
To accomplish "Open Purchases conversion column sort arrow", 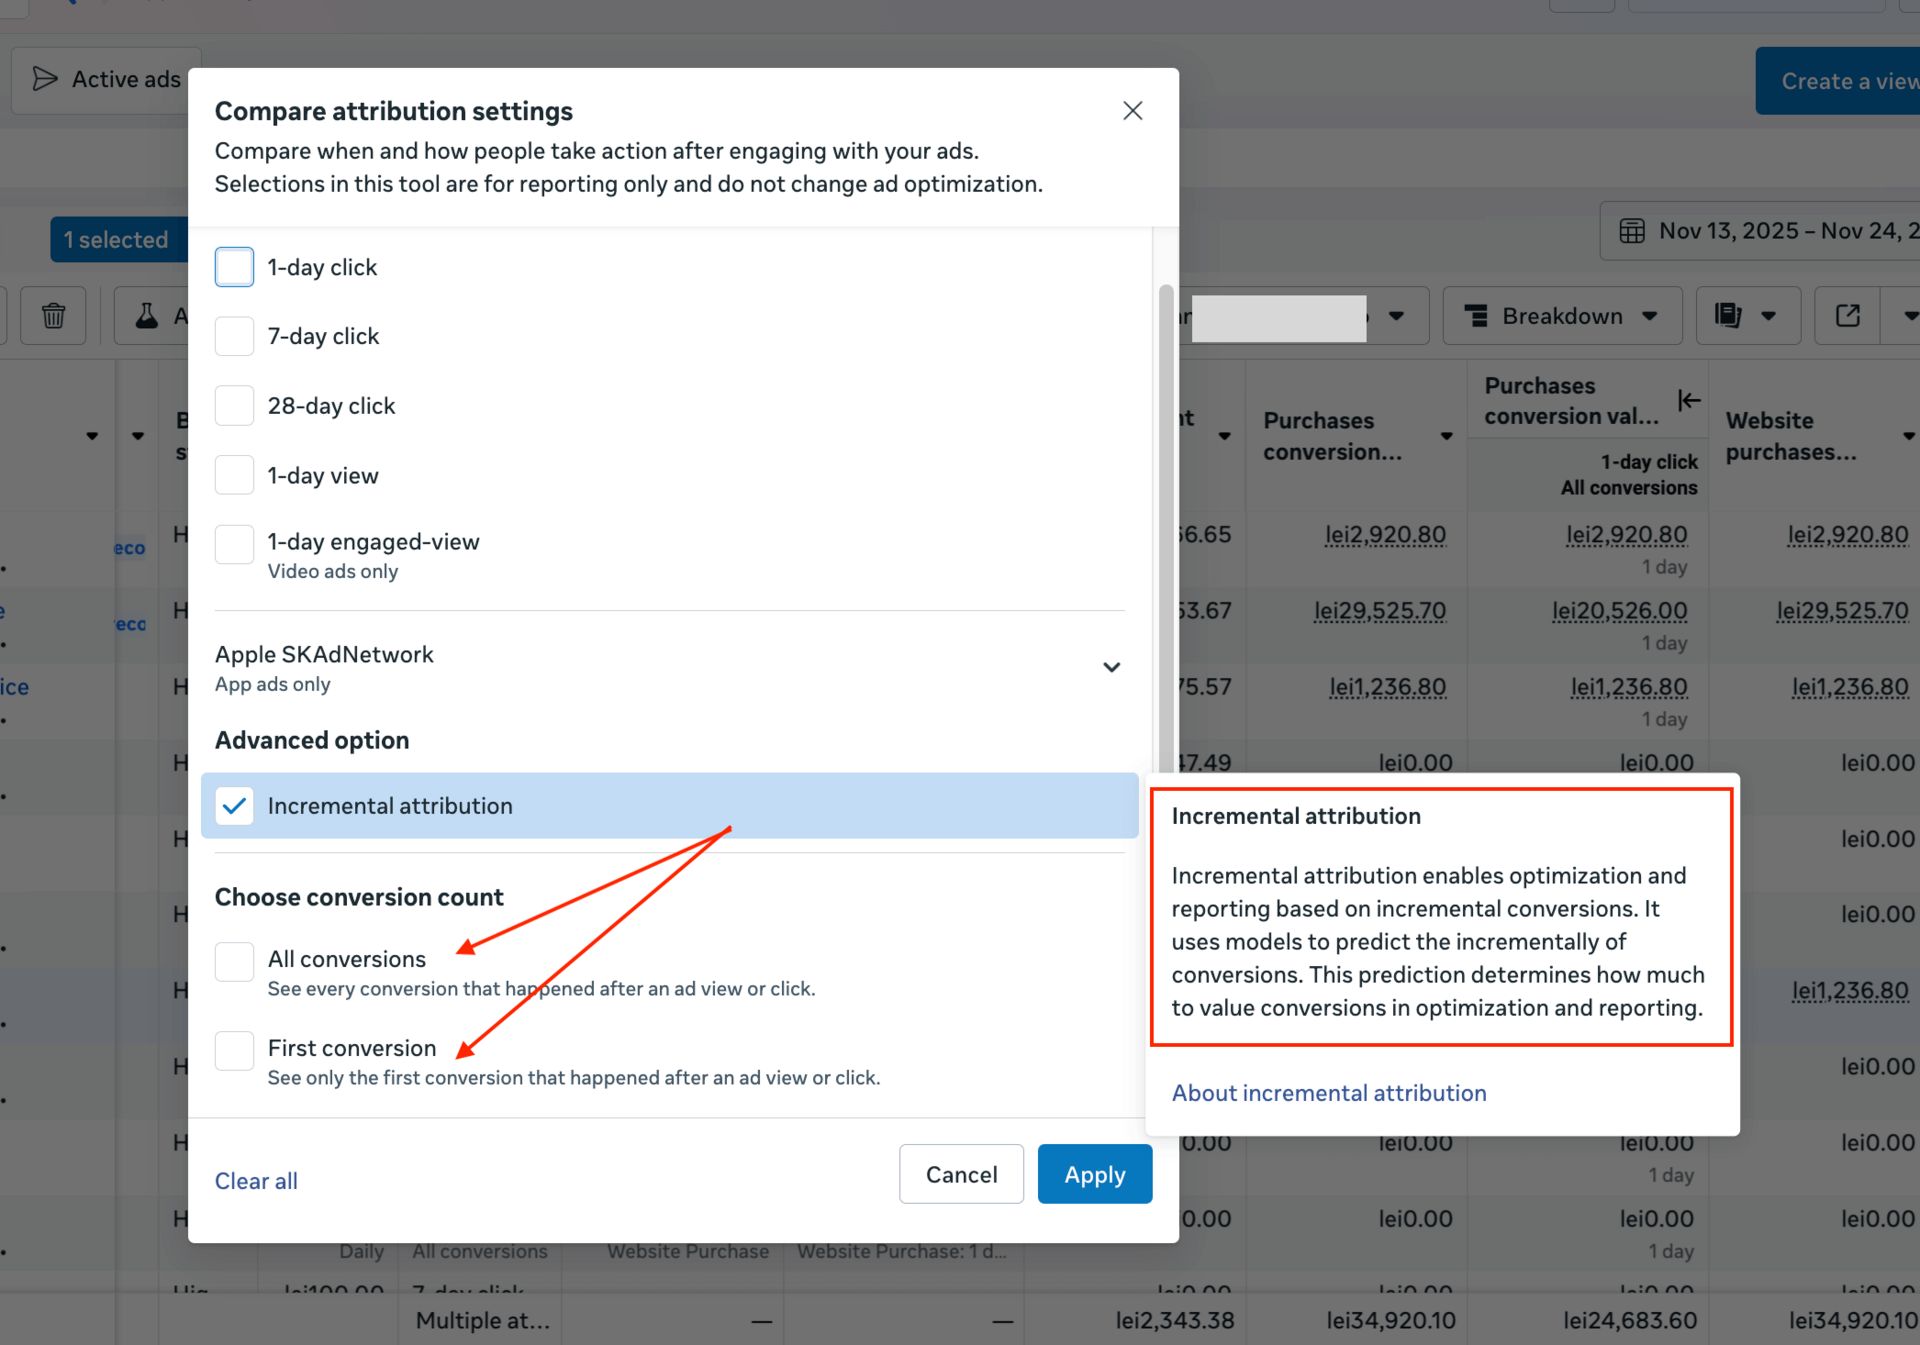I will (x=1446, y=436).
